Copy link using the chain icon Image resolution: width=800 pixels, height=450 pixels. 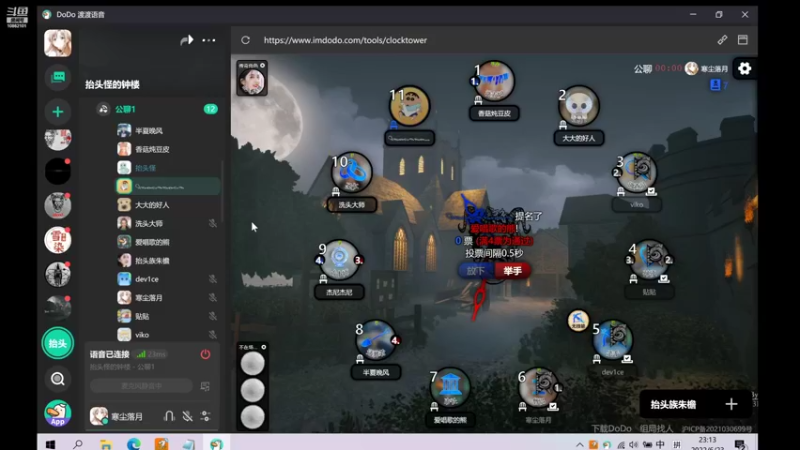[x=722, y=40]
